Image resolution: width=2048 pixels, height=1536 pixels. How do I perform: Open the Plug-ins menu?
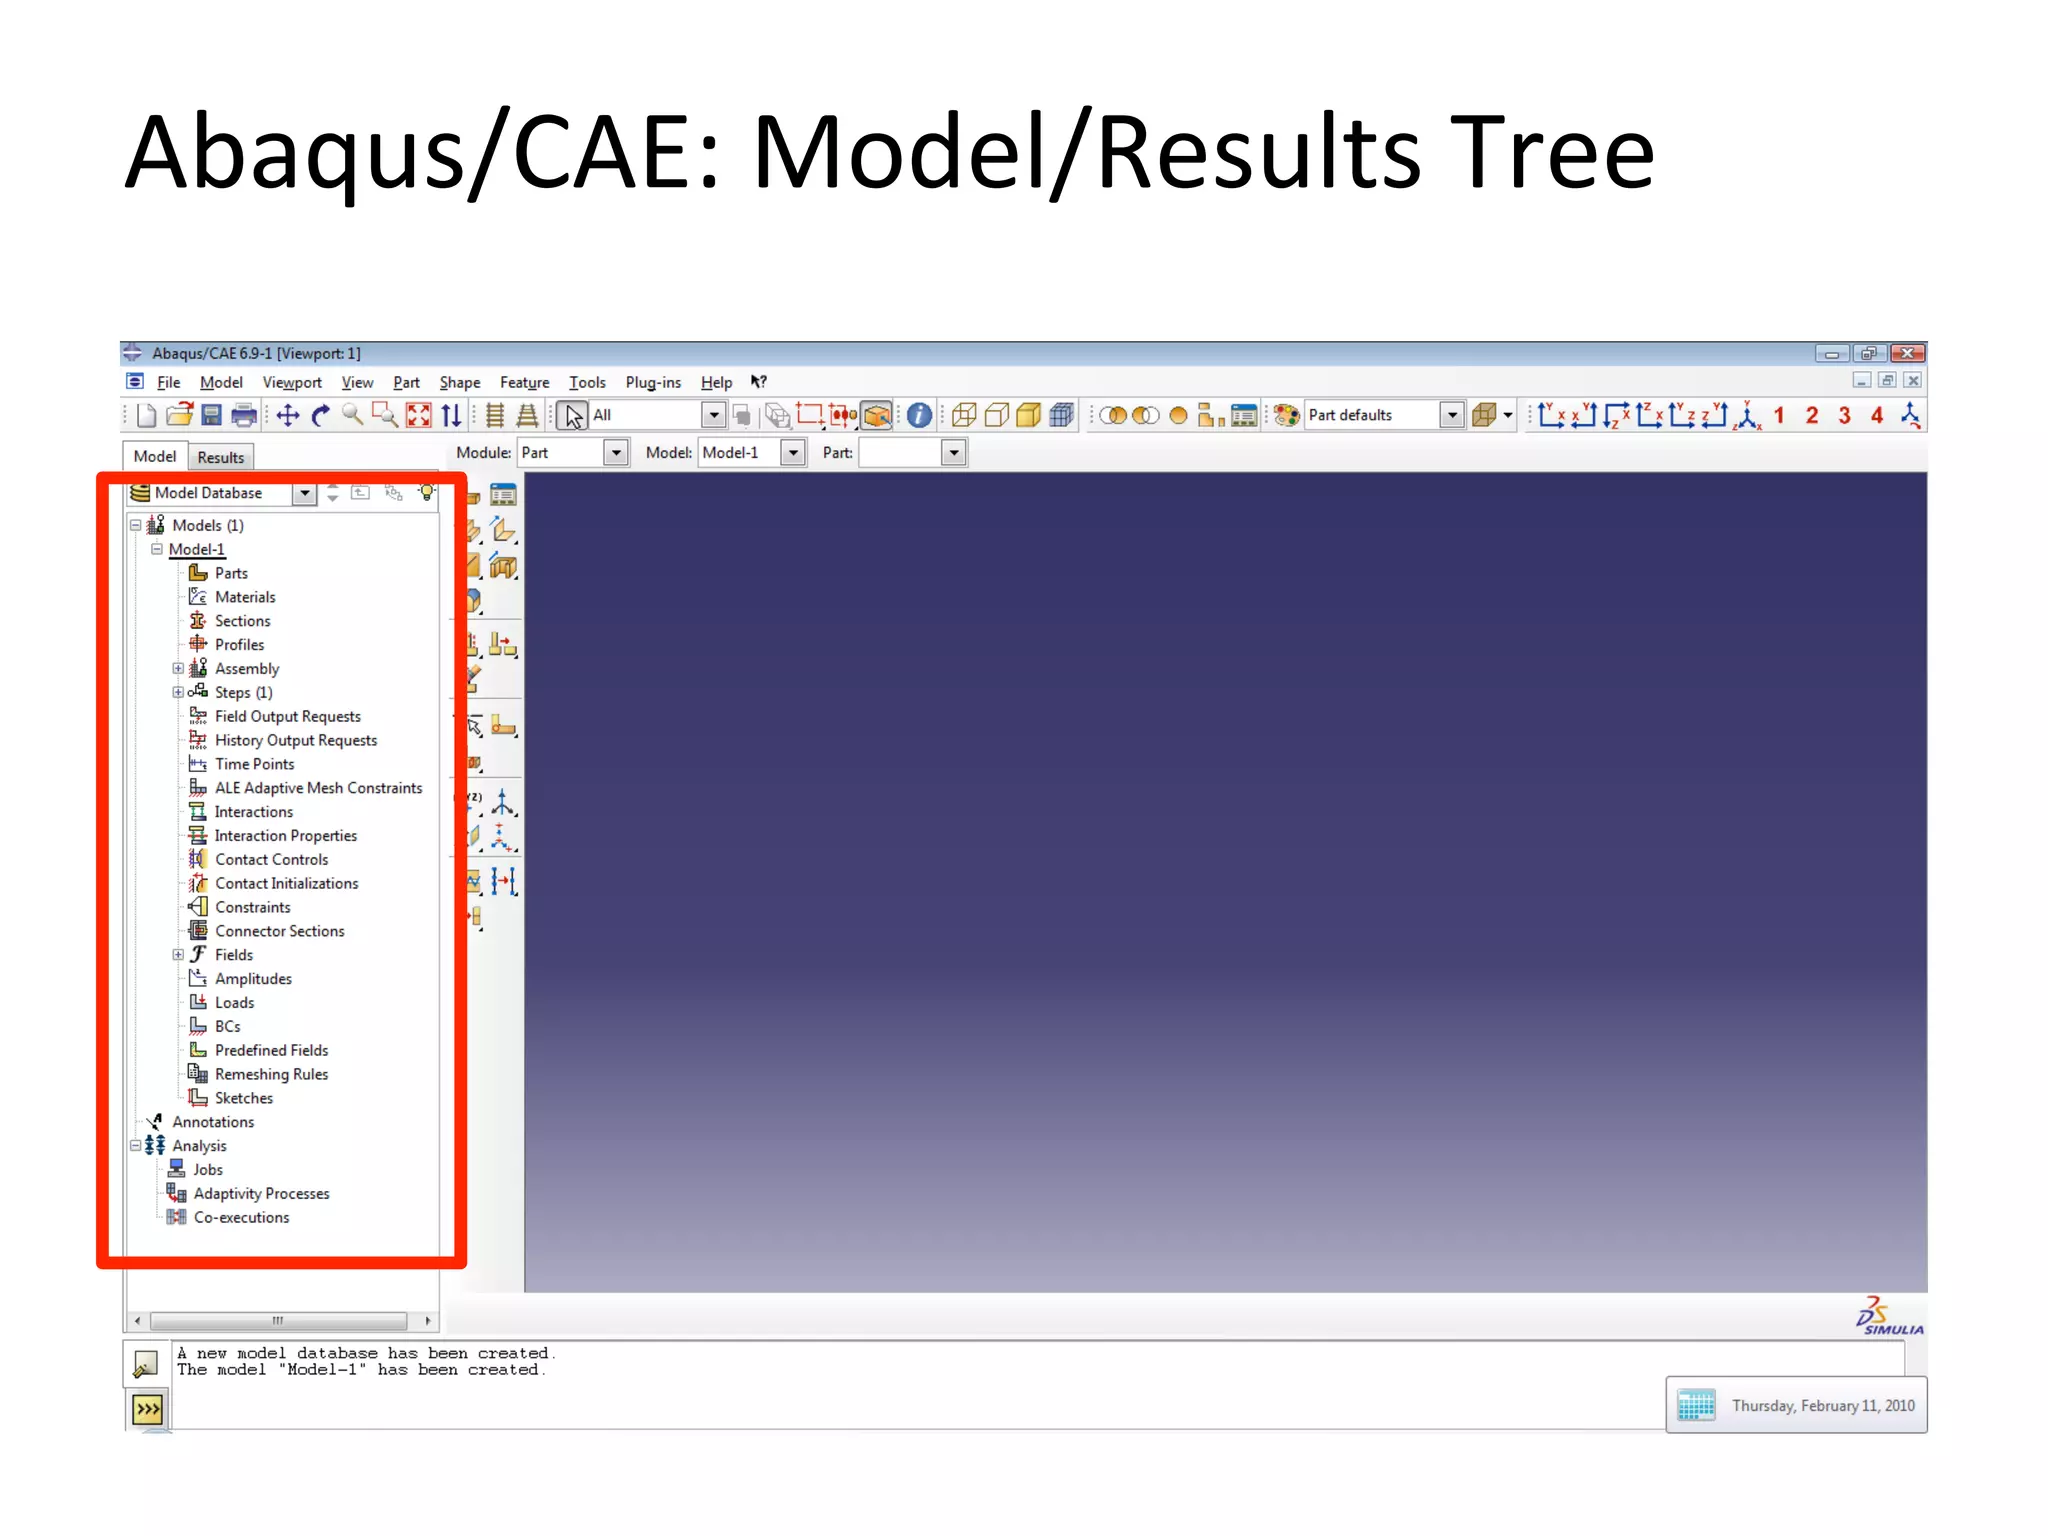coord(652,382)
